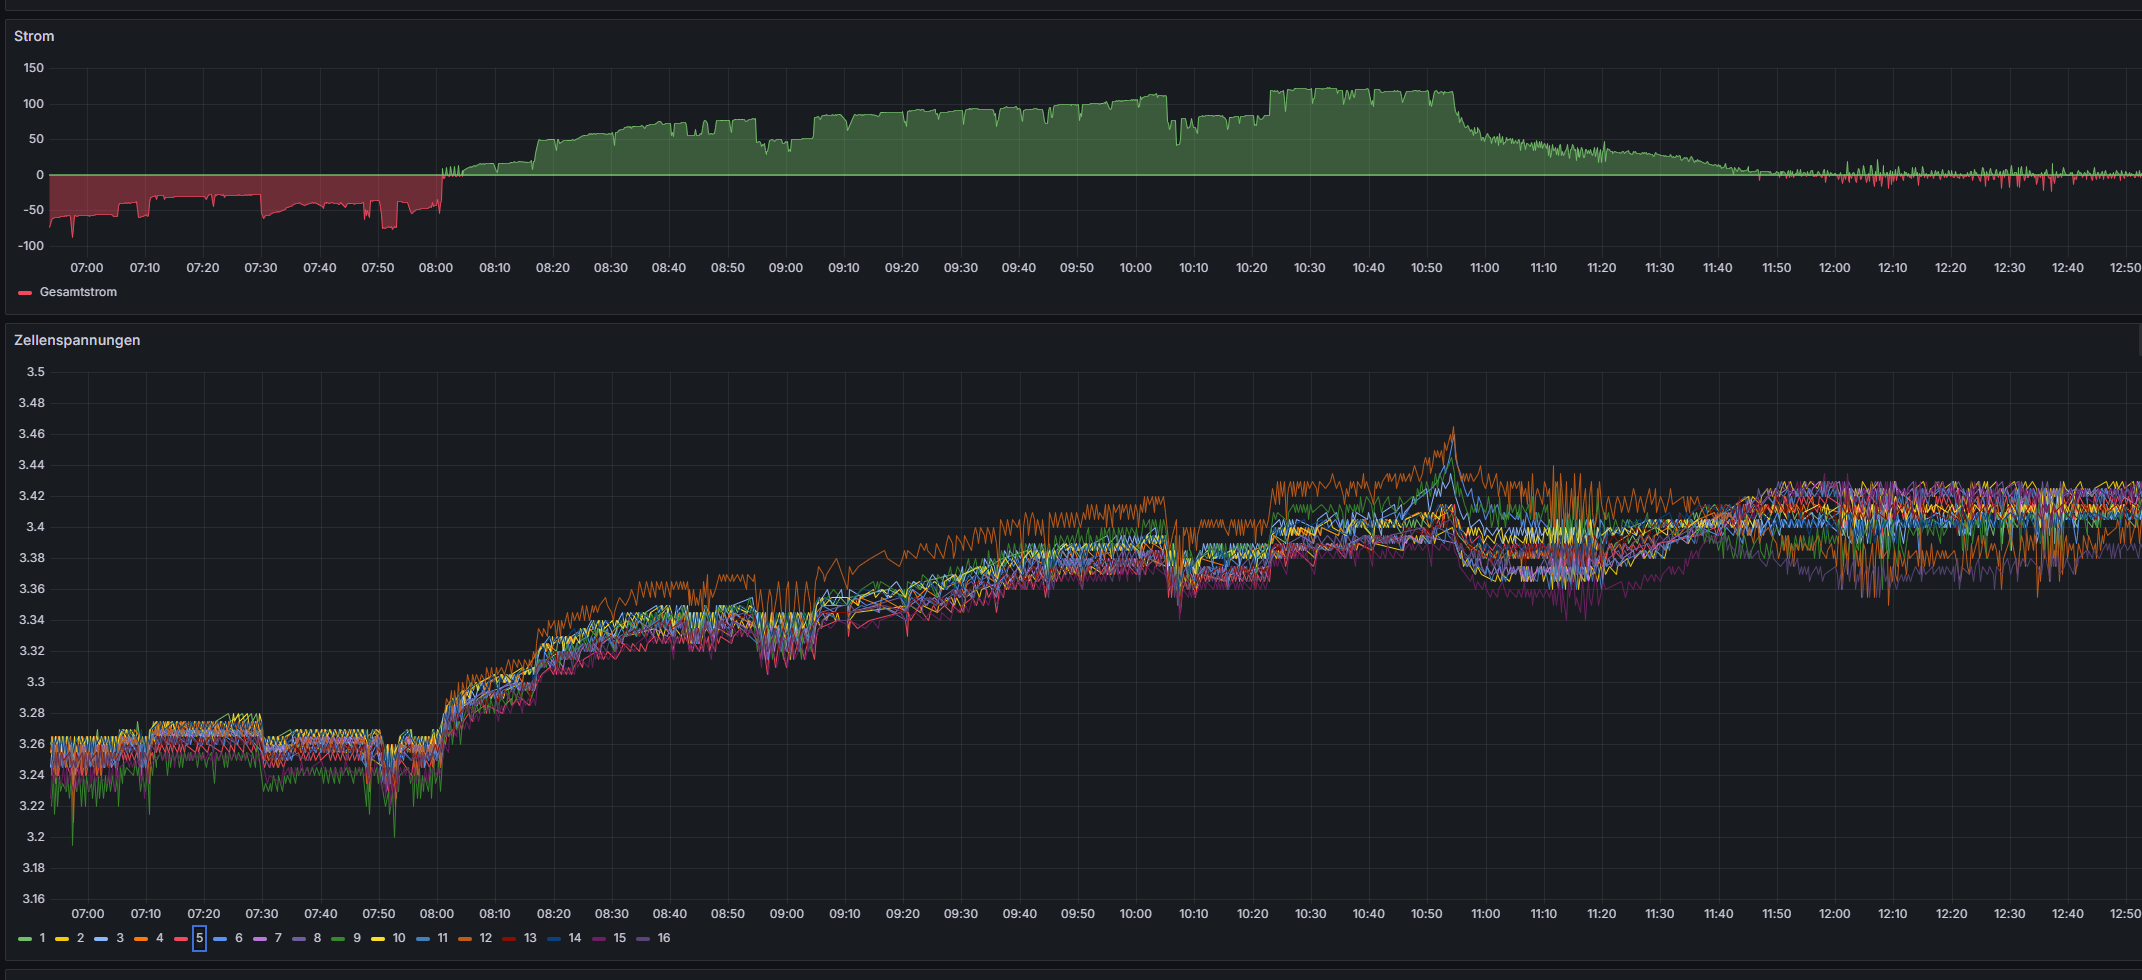Click dark red color swatch of series 13
The height and width of the screenshot is (980, 2142).
(x=509, y=939)
